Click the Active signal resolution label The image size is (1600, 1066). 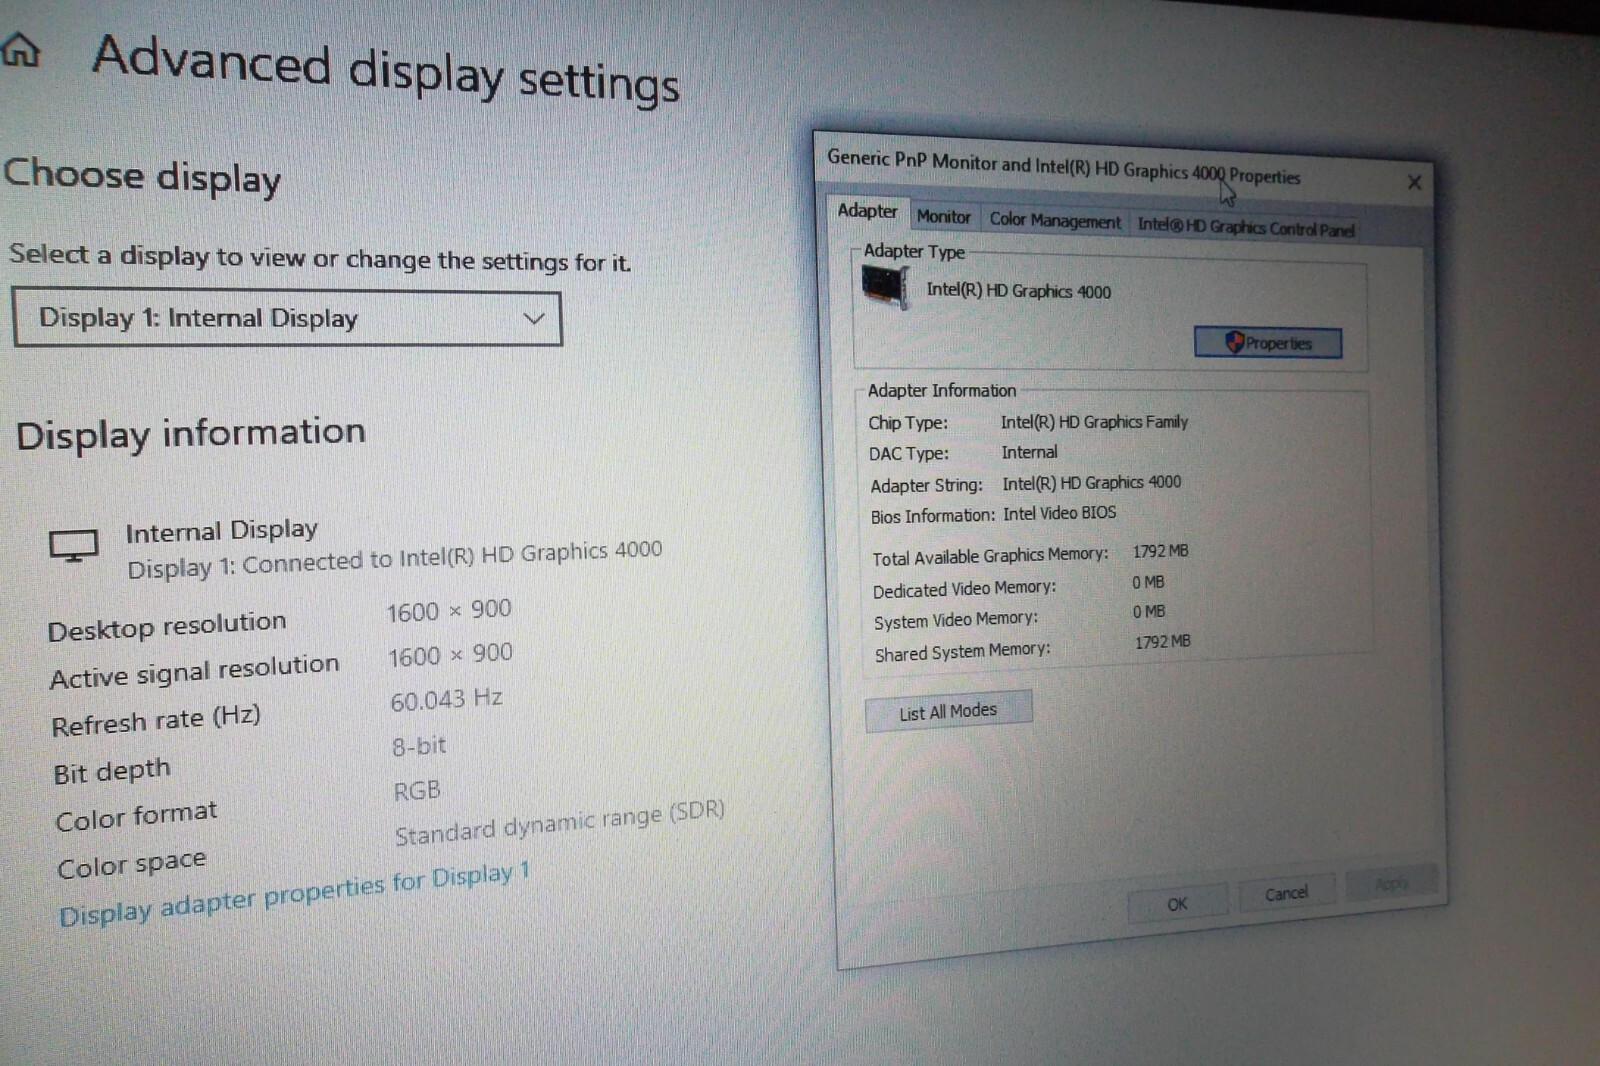coord(194,671)
